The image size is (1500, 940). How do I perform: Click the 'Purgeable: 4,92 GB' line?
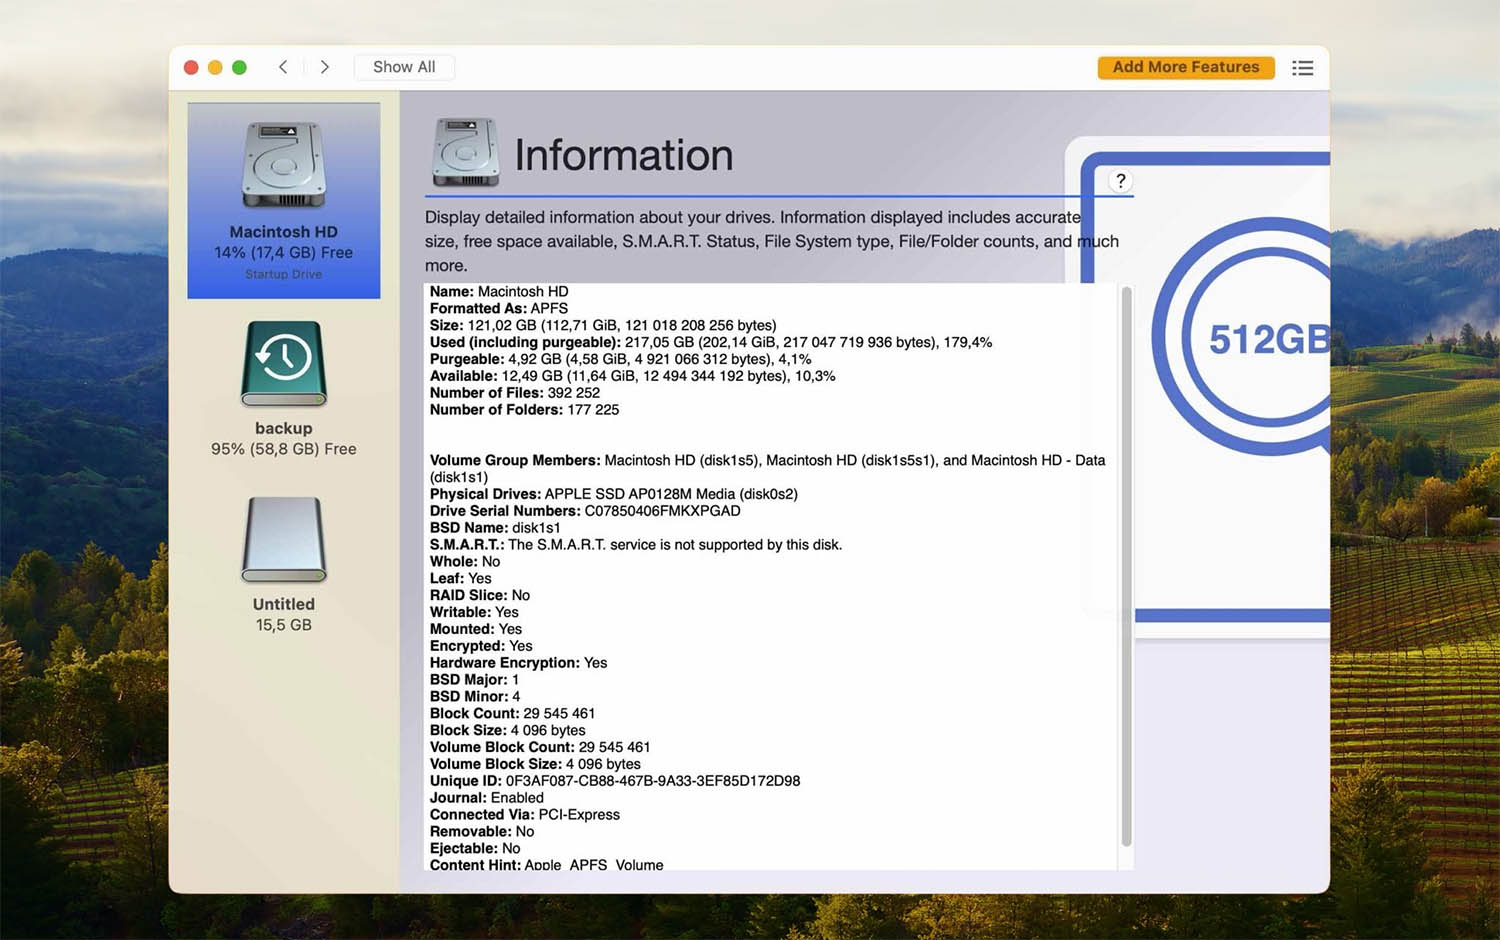click(620, 359)
